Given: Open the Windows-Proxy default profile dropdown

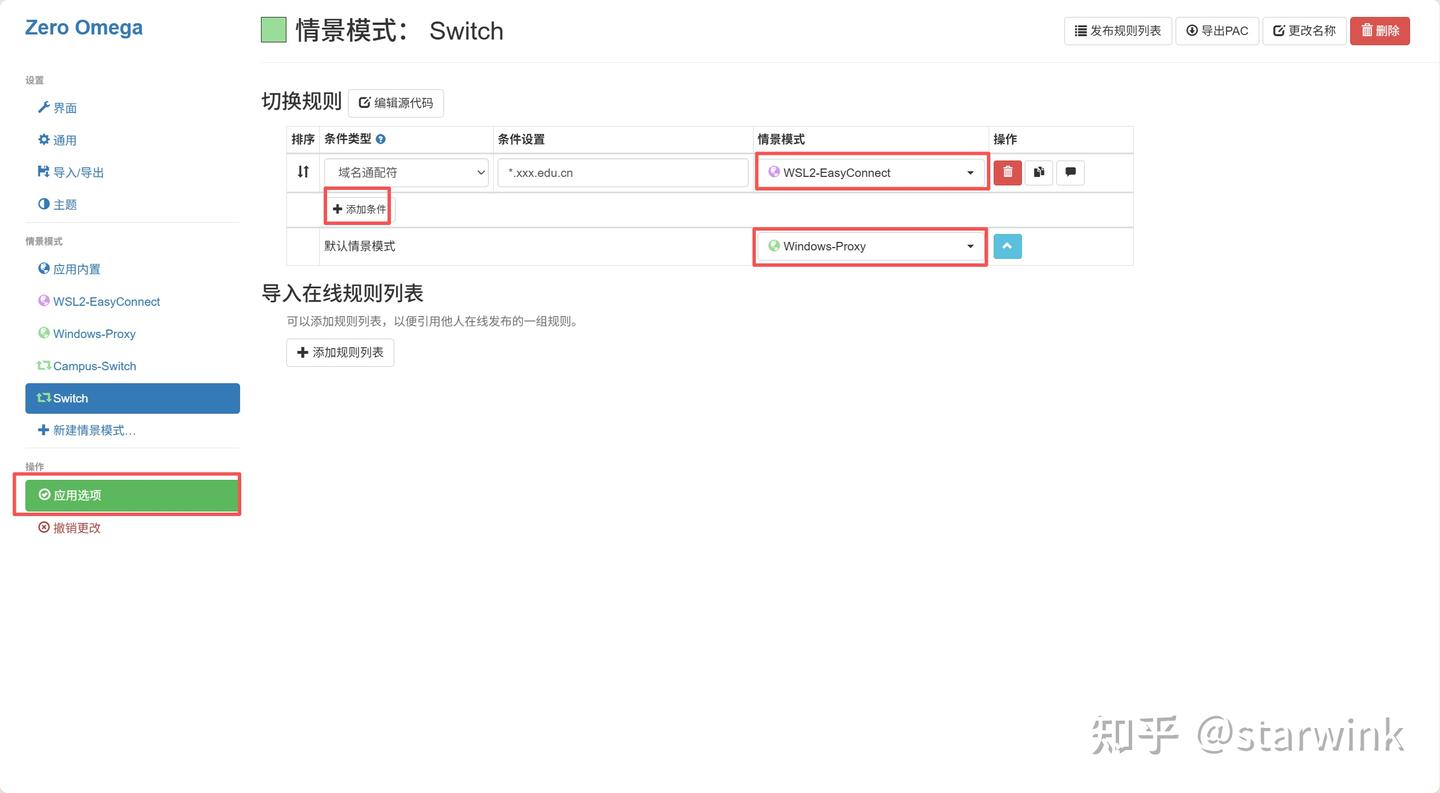Looking at the screenshot, I should [x=871, y=246].
